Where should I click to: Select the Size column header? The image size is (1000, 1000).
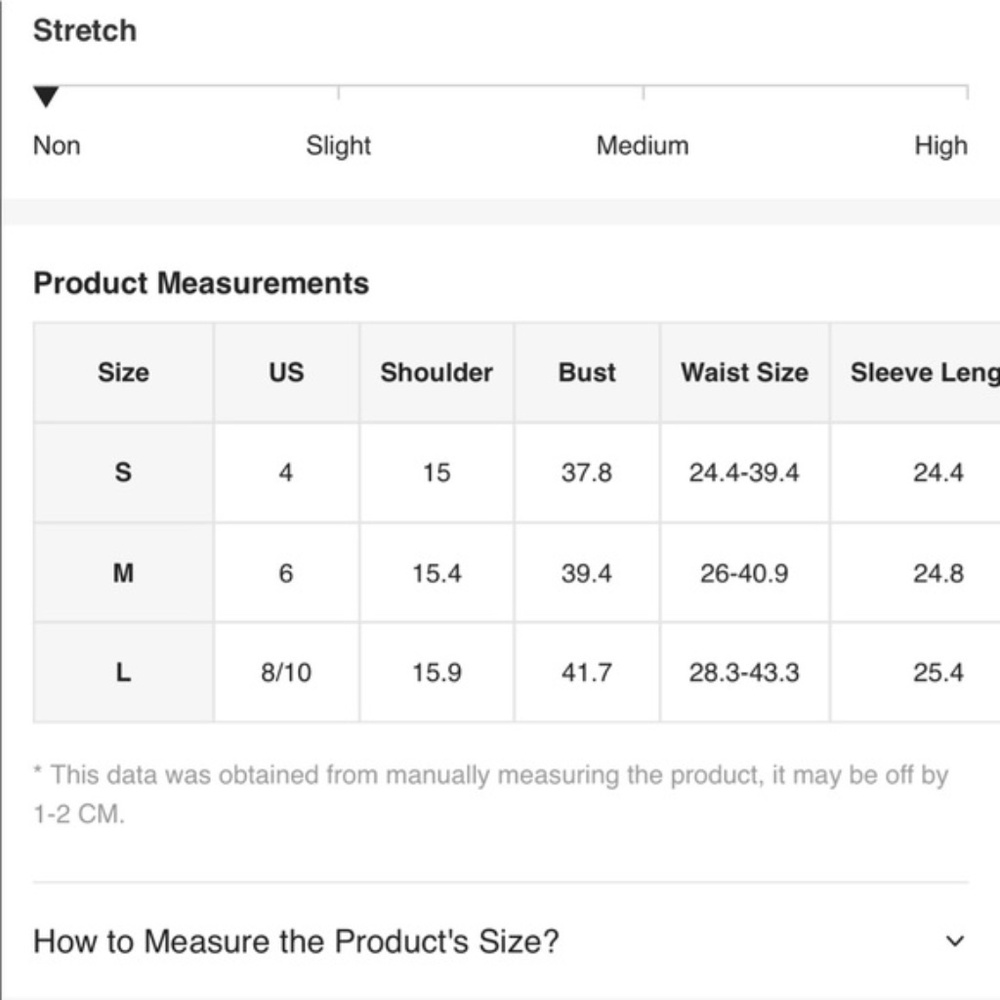pyautogui.click(x=123, y=372)
